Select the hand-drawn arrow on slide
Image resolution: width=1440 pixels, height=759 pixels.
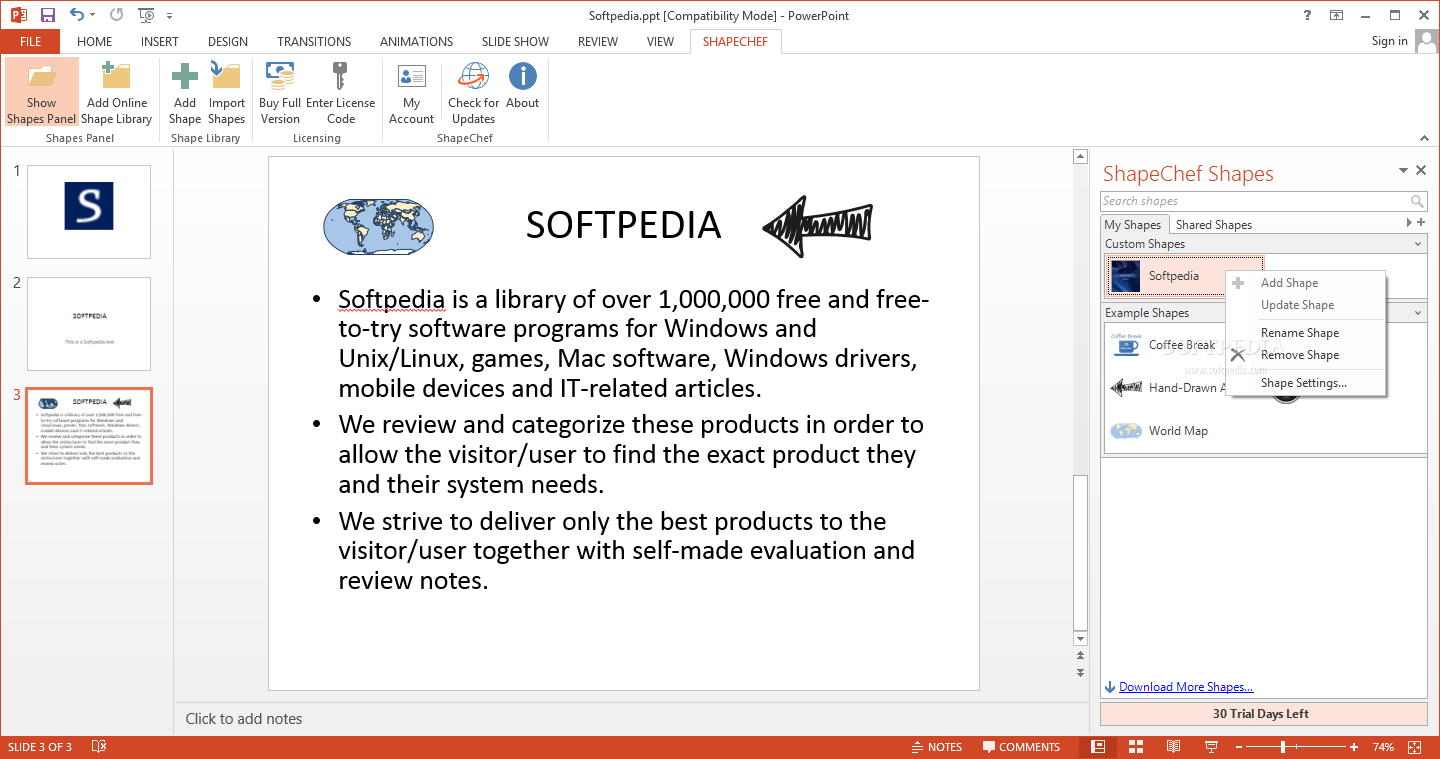[x=817, y=225]
